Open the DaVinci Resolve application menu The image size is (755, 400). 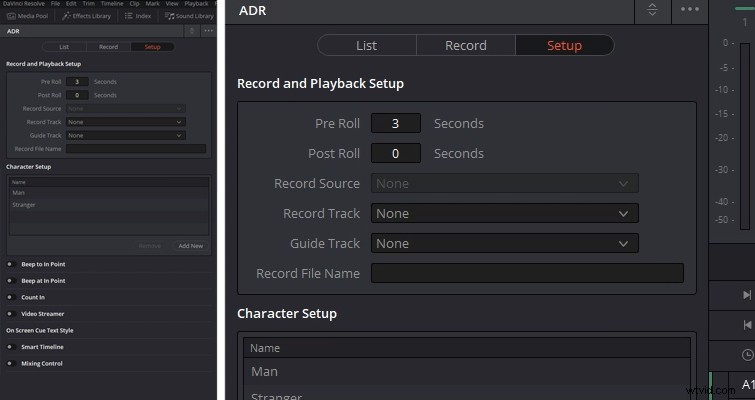tap(24, 3)
